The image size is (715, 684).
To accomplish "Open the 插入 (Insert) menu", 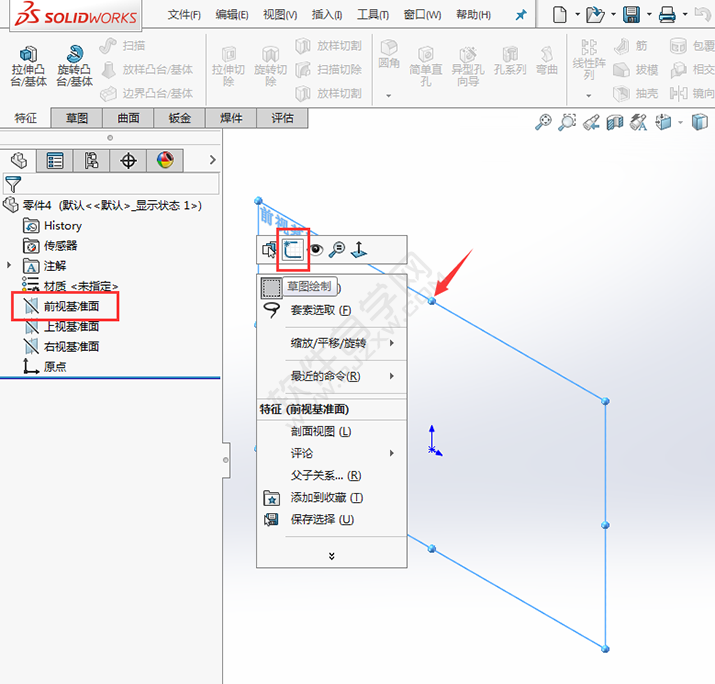I will click(x=326, y=15).
